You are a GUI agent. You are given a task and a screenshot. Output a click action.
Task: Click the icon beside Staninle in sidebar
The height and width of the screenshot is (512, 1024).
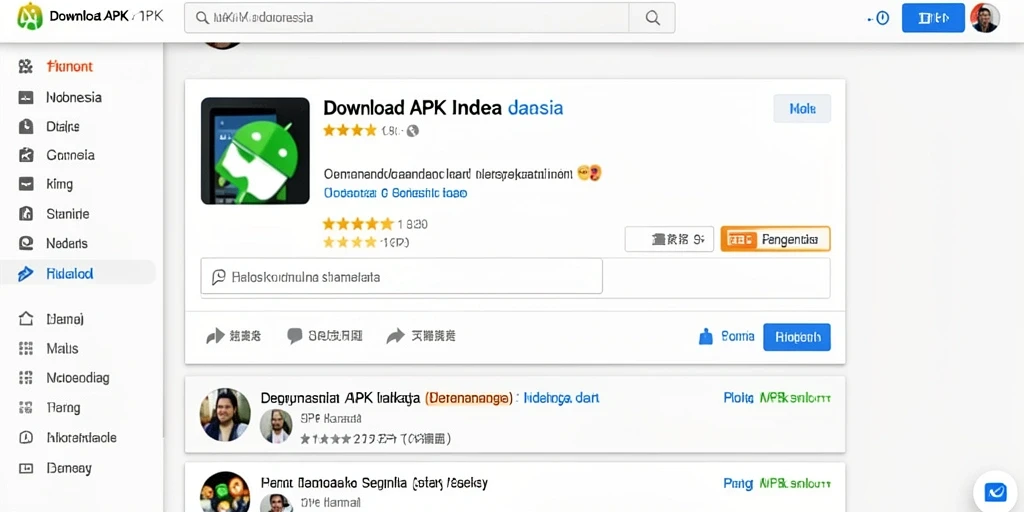pyautogui.click(x=25, y=214)
